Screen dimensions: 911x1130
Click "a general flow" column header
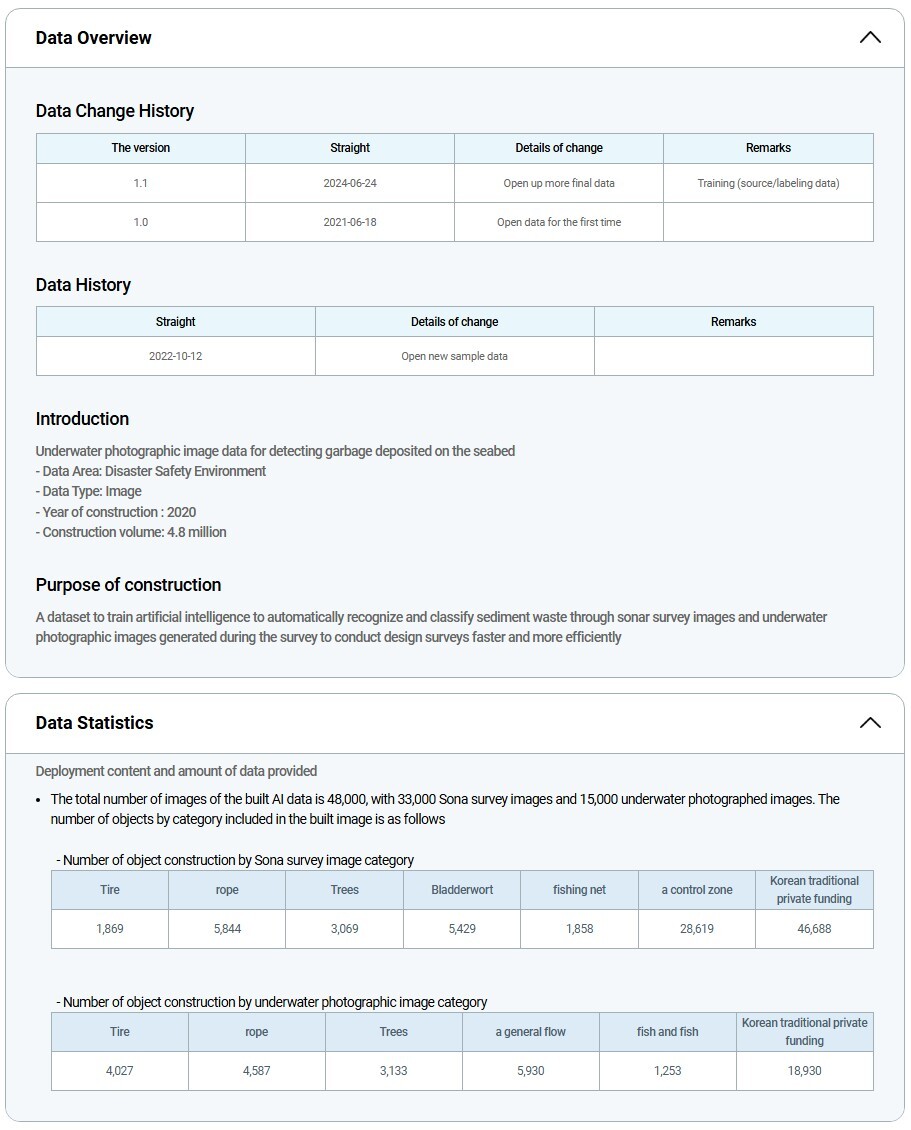[531, 1032]
